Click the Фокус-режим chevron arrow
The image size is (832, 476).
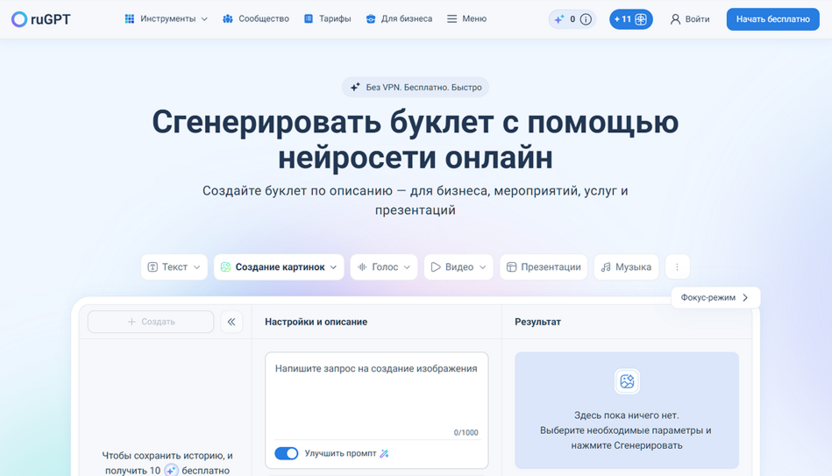coord(745,298)
